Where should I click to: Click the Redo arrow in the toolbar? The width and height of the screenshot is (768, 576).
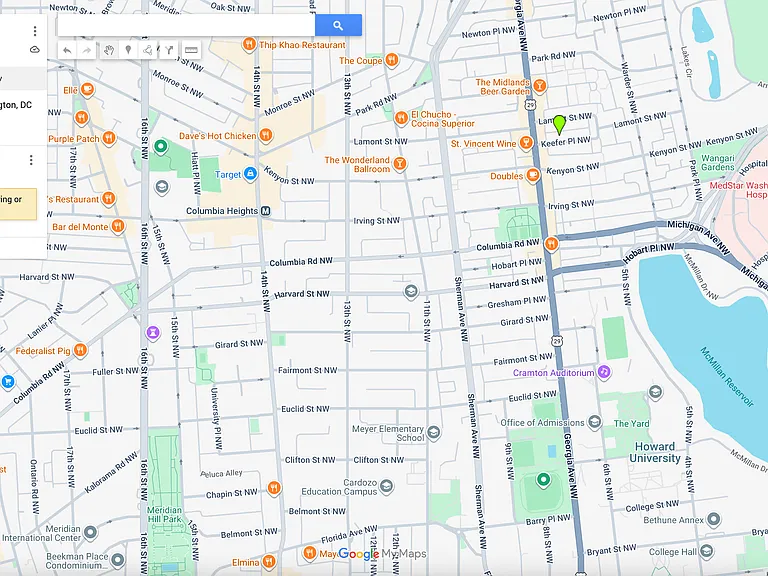coord(86,50)
